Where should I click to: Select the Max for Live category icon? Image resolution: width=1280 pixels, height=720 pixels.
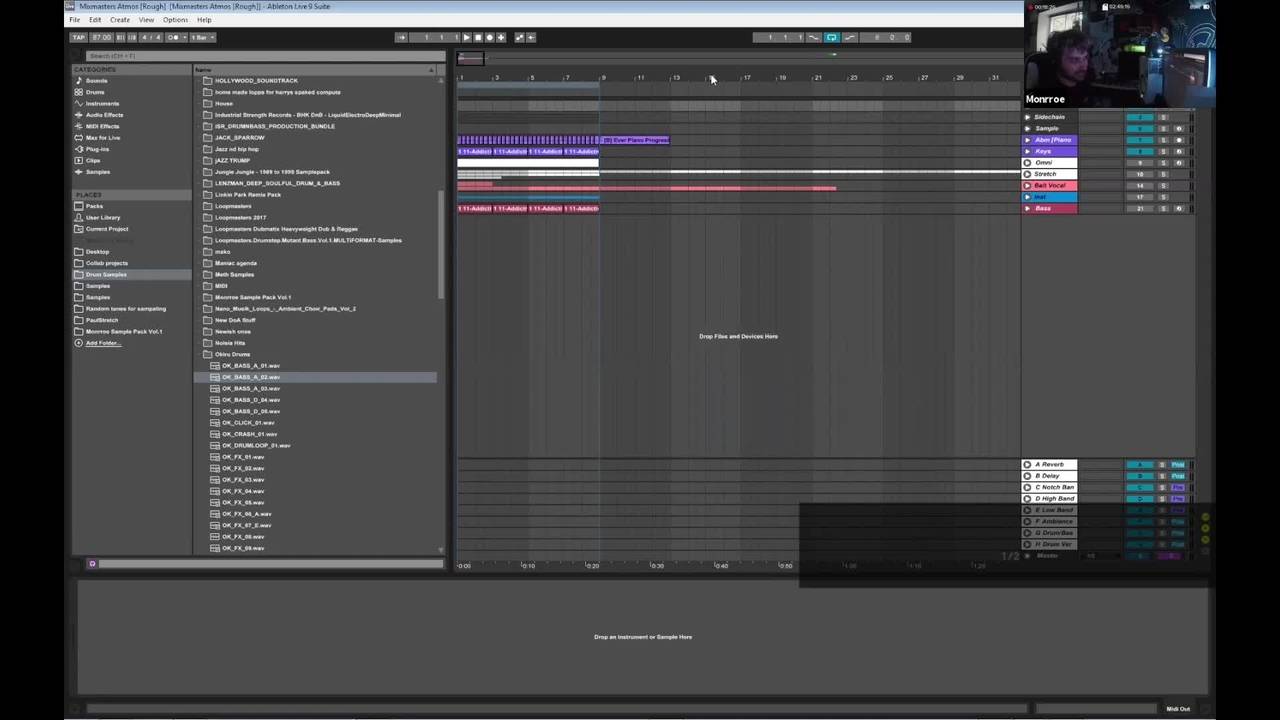tap(79, 138)
